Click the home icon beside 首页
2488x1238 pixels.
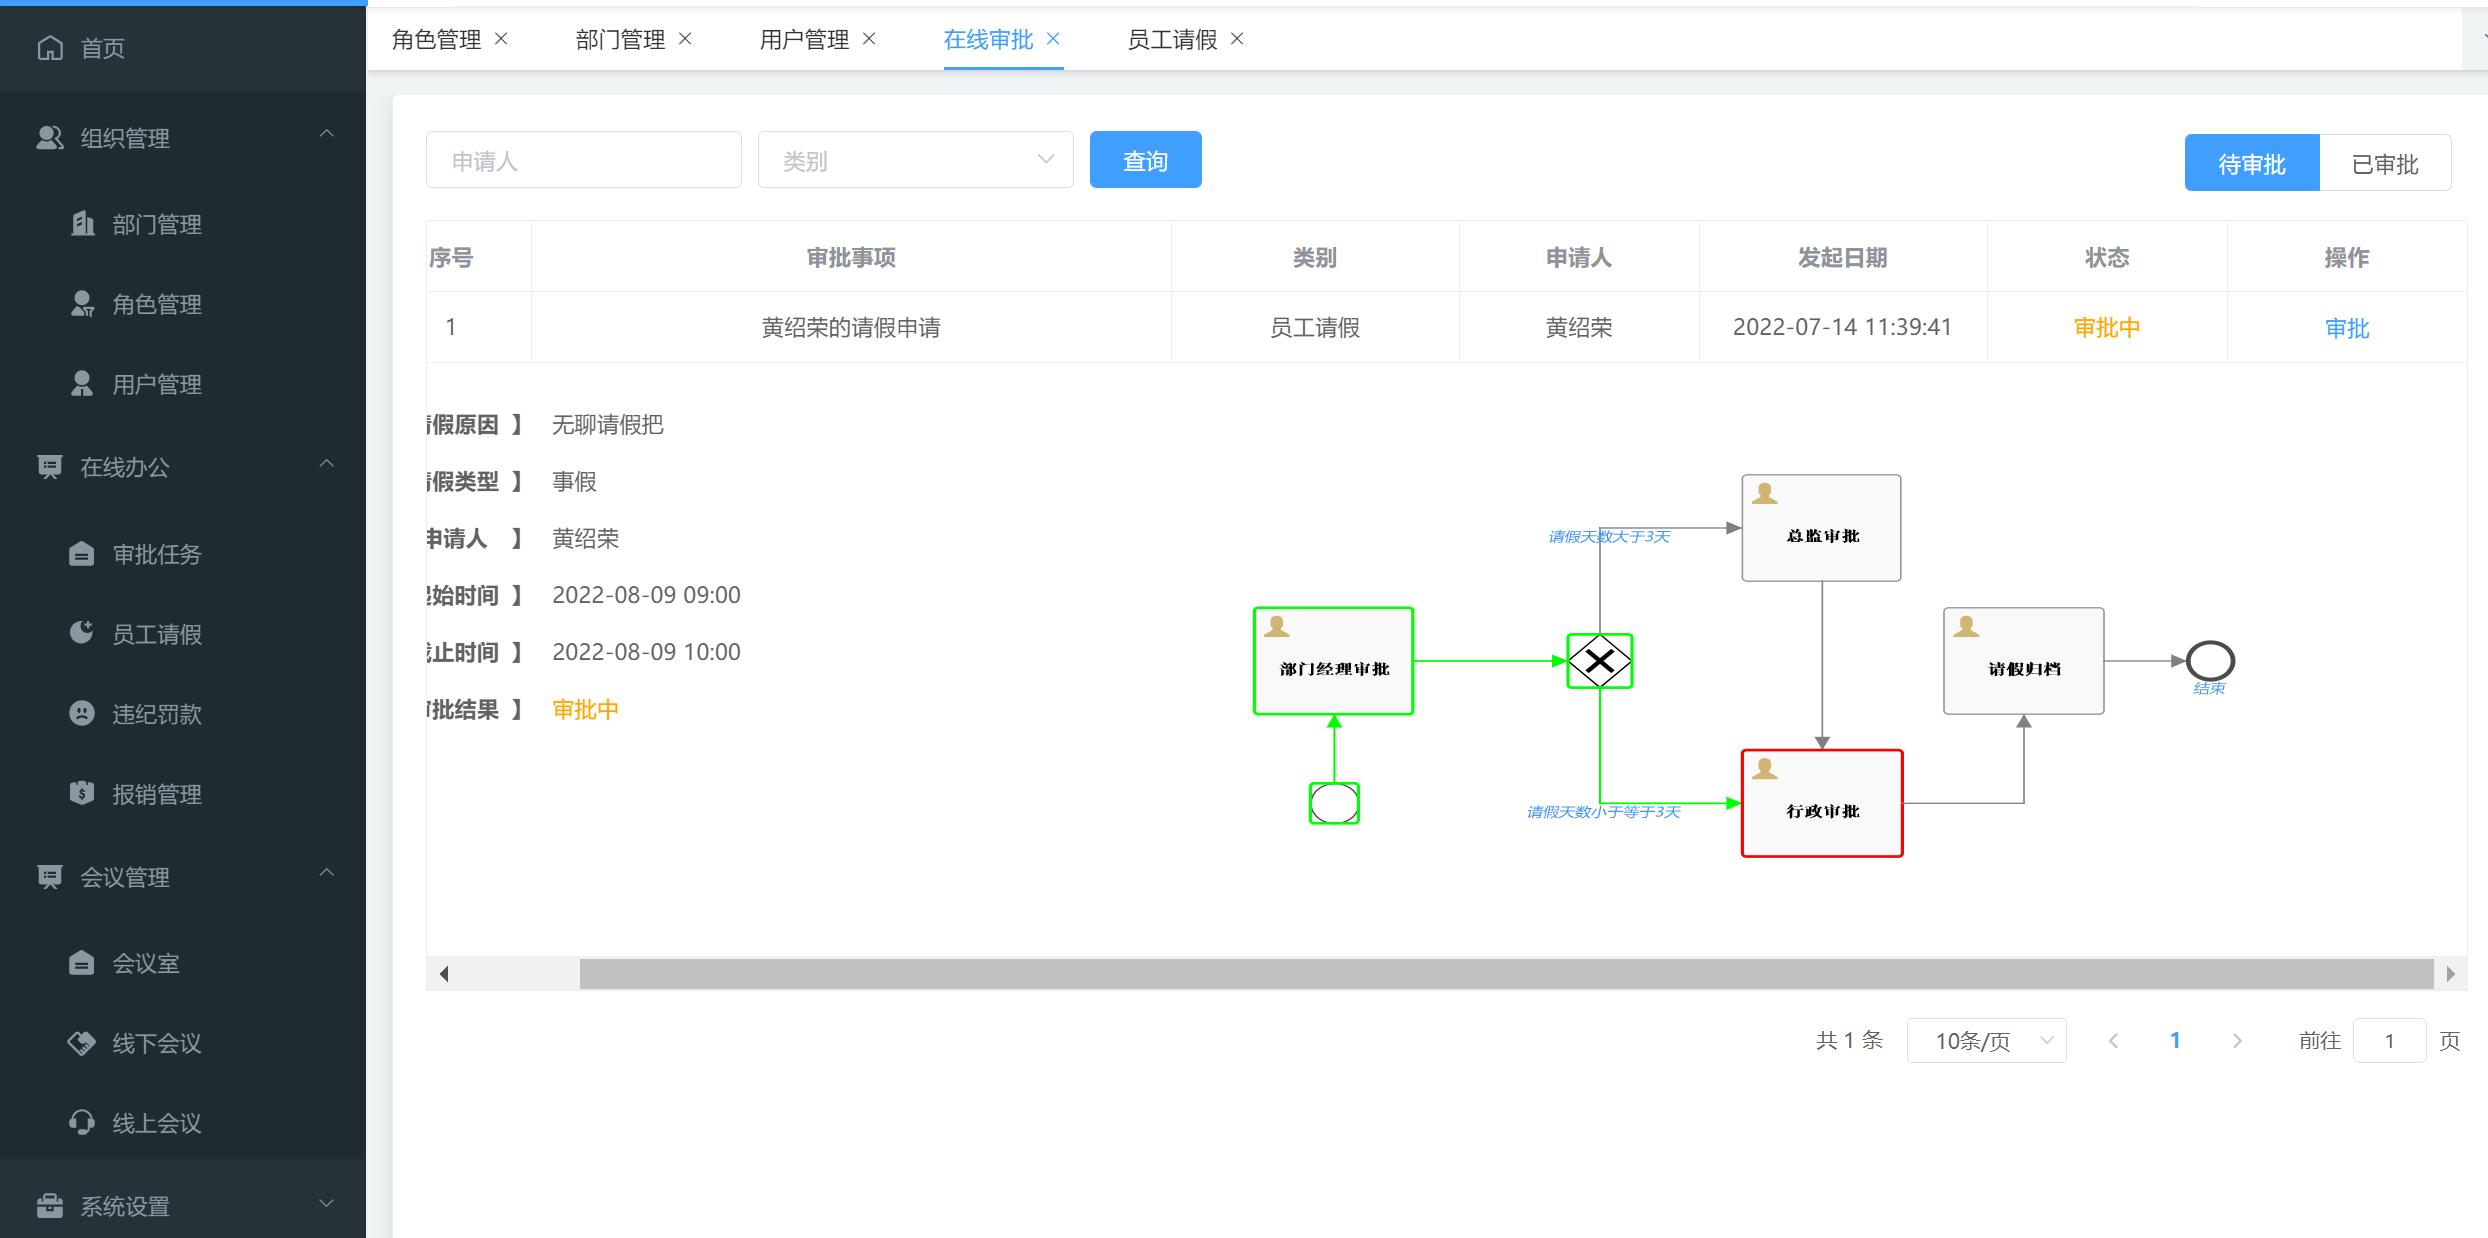pos(50,48)
